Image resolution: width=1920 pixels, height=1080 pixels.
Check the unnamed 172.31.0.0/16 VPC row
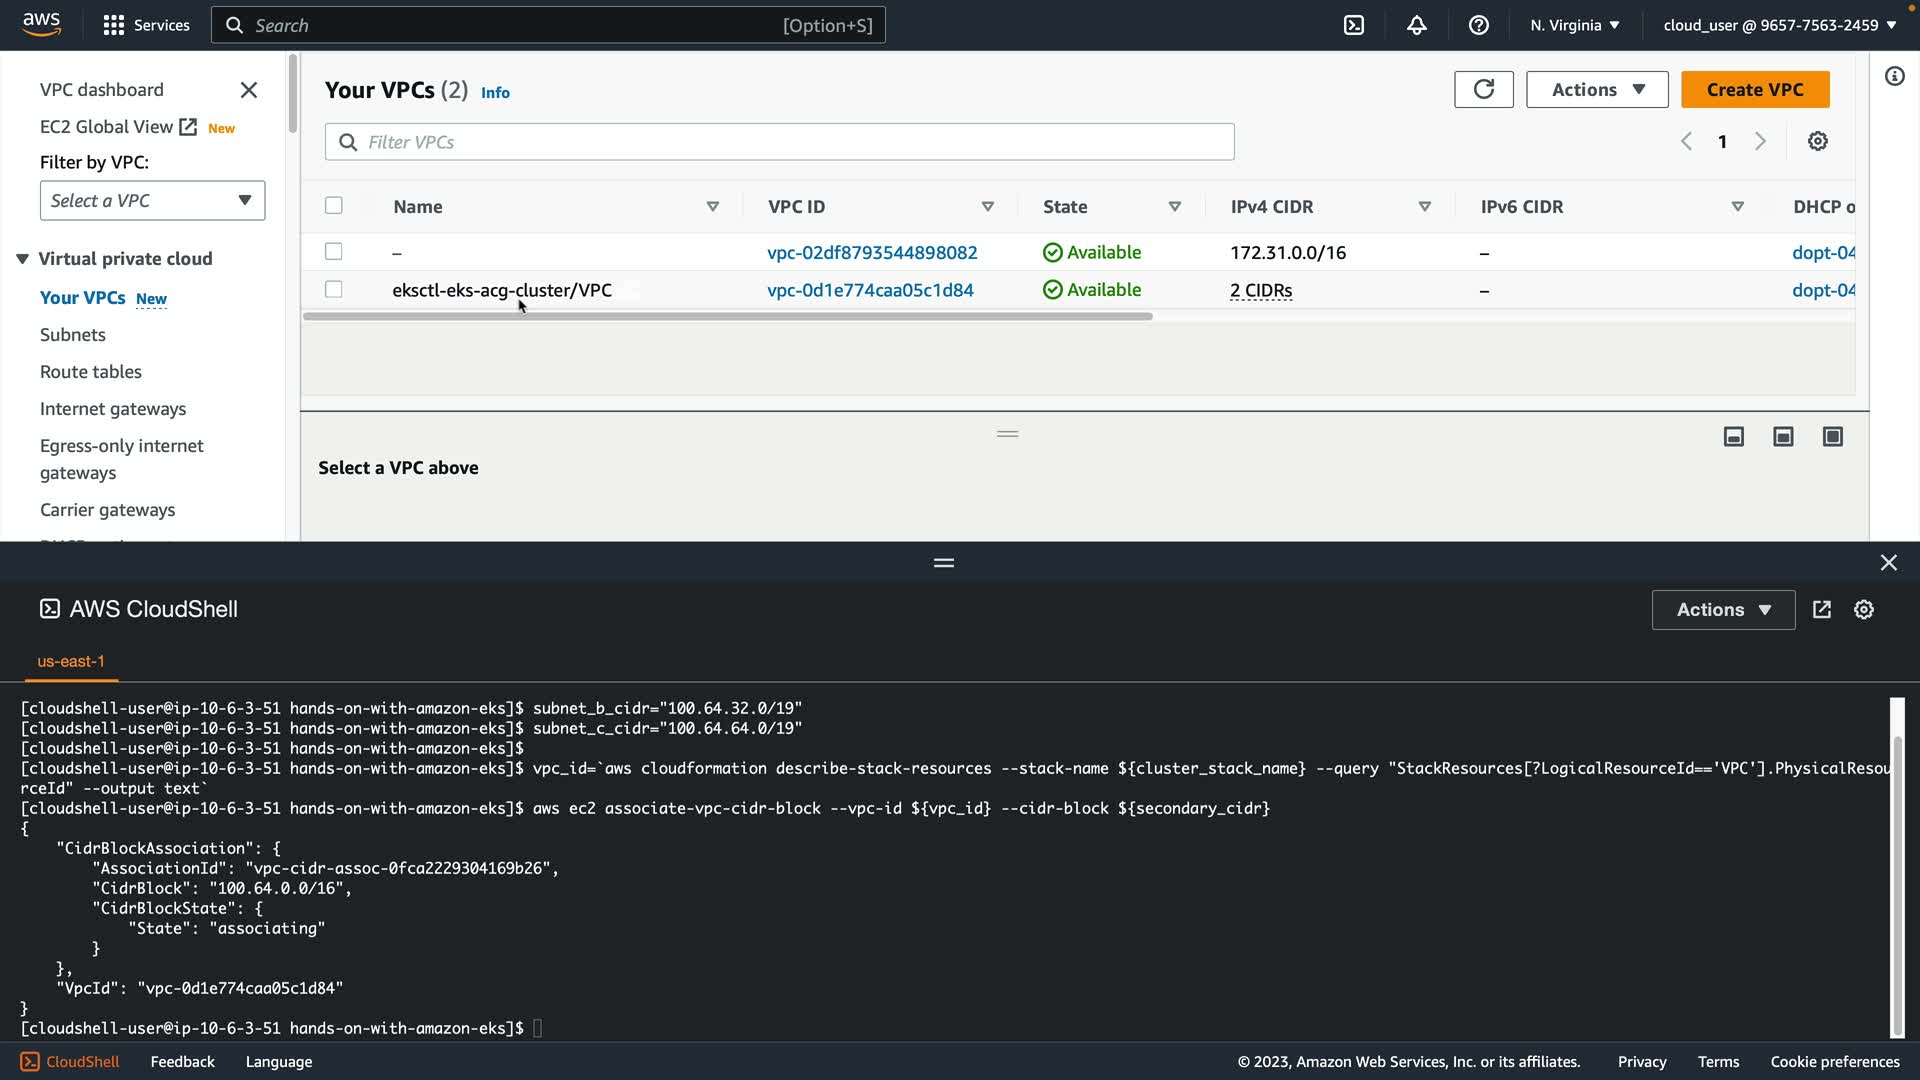[x=334, y=252]
